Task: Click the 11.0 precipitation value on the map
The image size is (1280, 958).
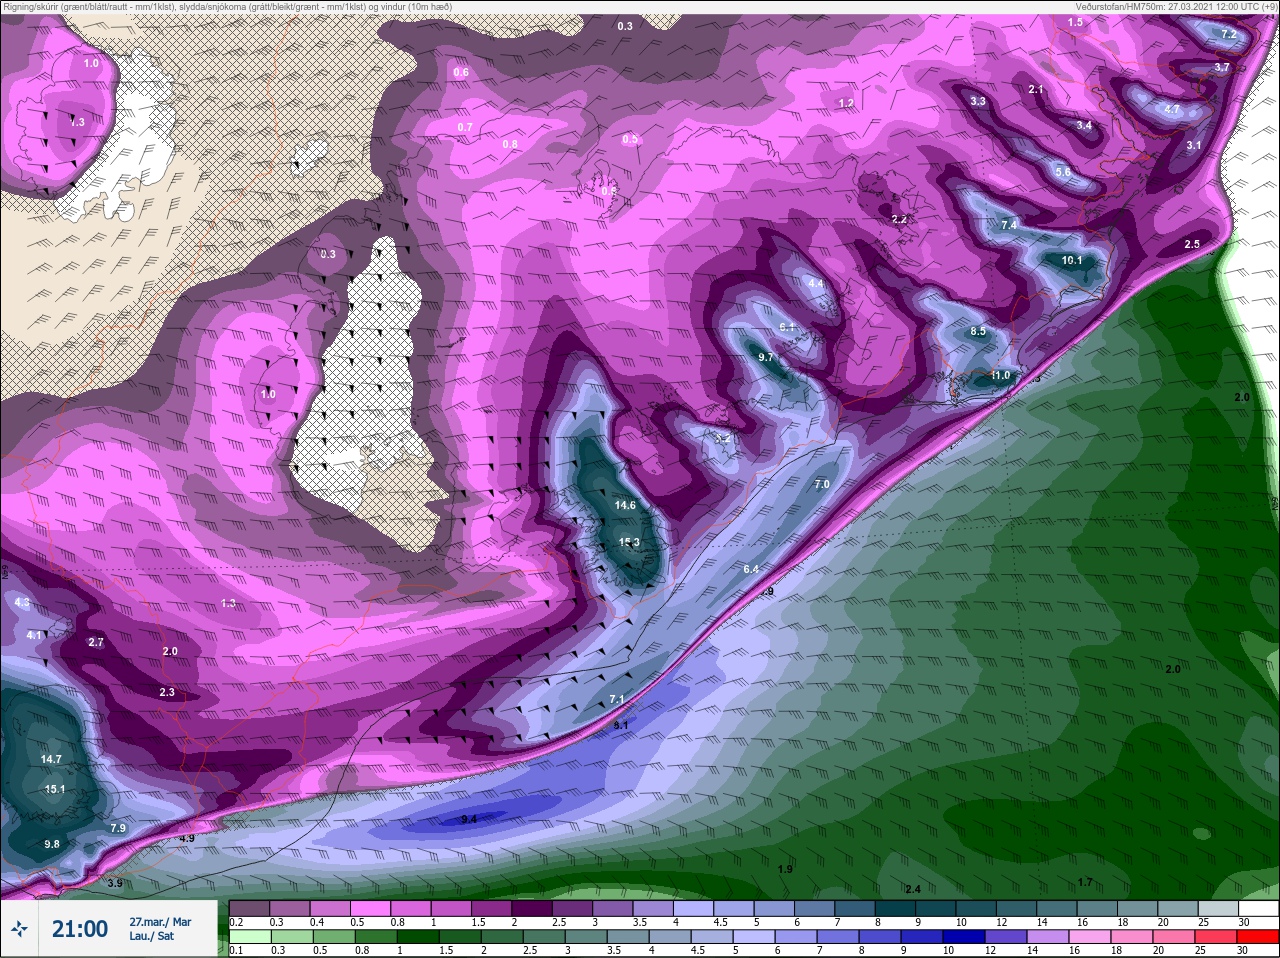Action: click(1000, 375)
